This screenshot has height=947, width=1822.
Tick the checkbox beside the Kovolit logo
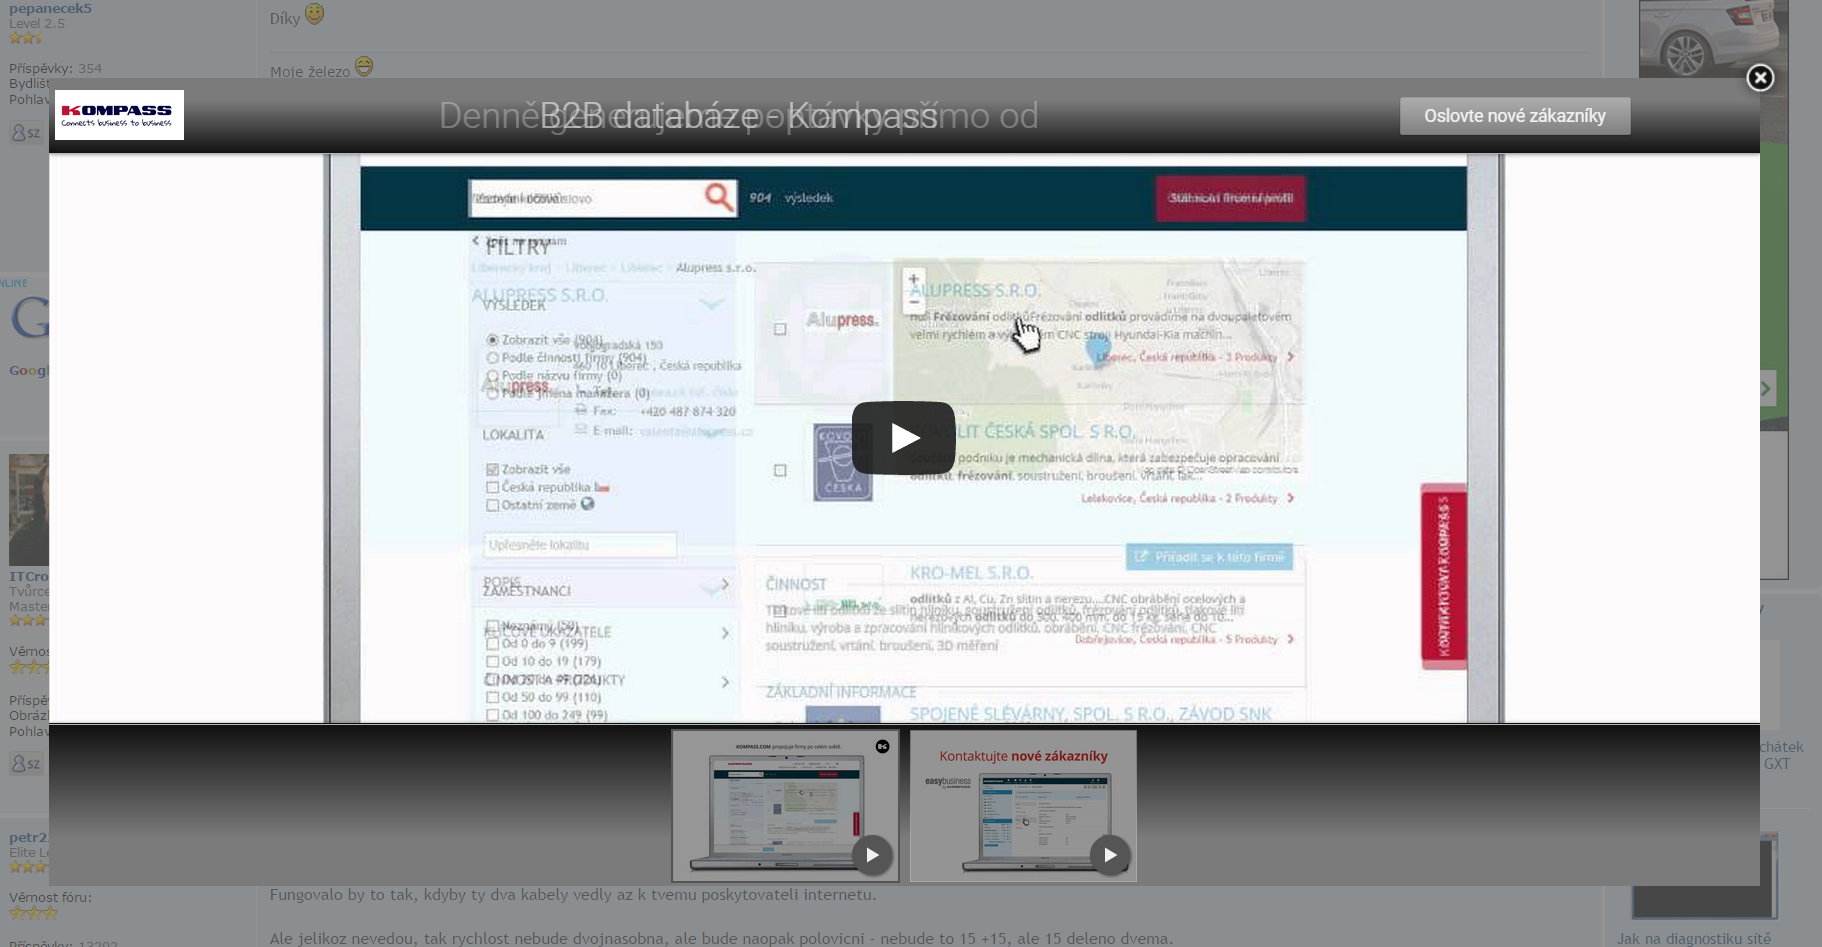click(780, 470)
